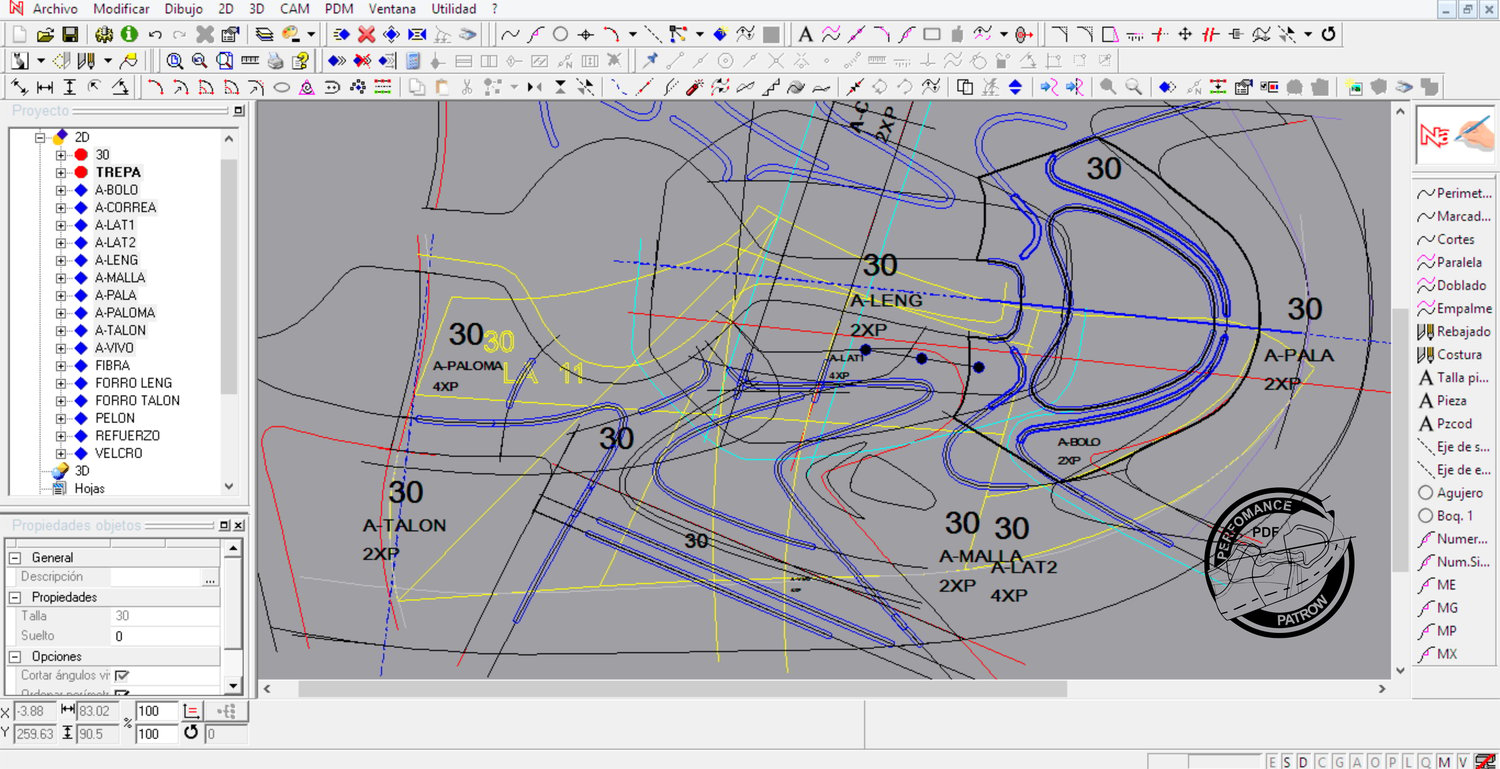Collapse the General properties section
This screenshot has width=1500, height=769.
click(14, 558)
